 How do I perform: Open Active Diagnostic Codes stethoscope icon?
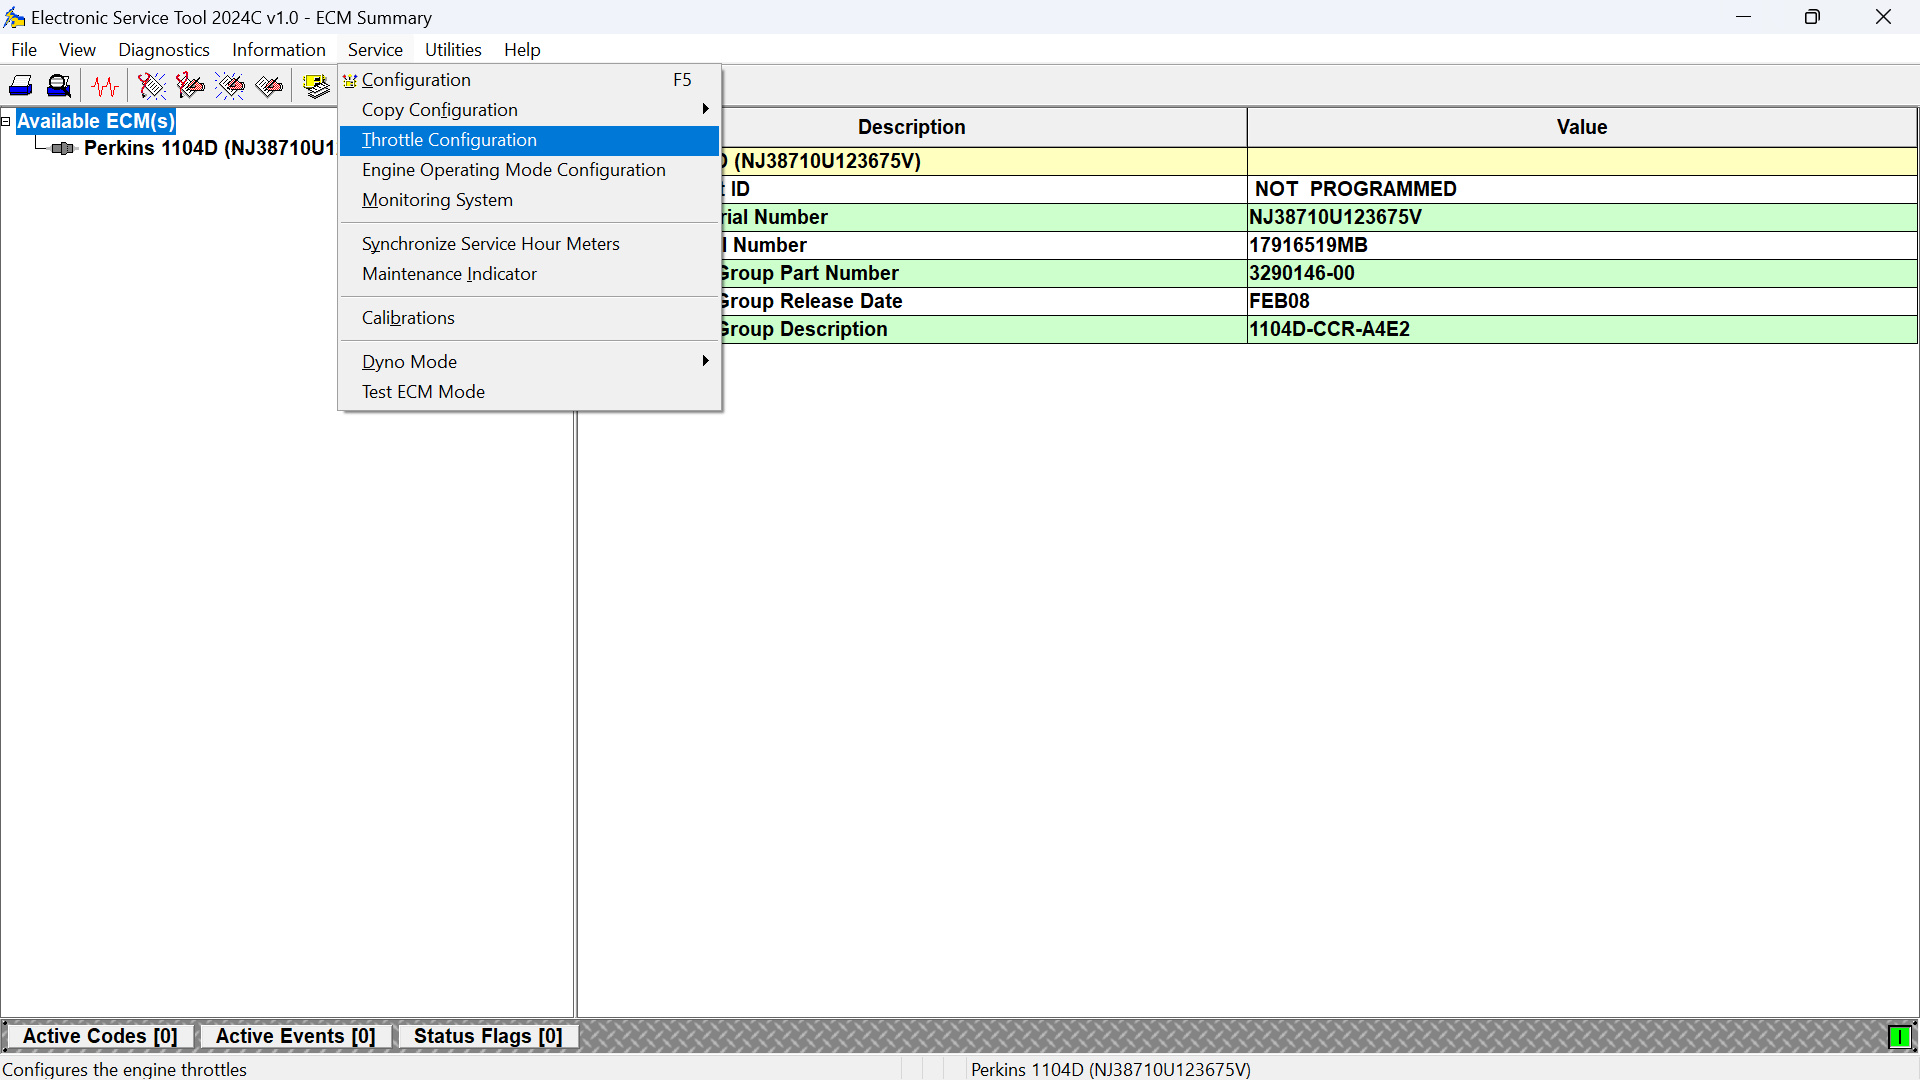click(x=152, y=86)
